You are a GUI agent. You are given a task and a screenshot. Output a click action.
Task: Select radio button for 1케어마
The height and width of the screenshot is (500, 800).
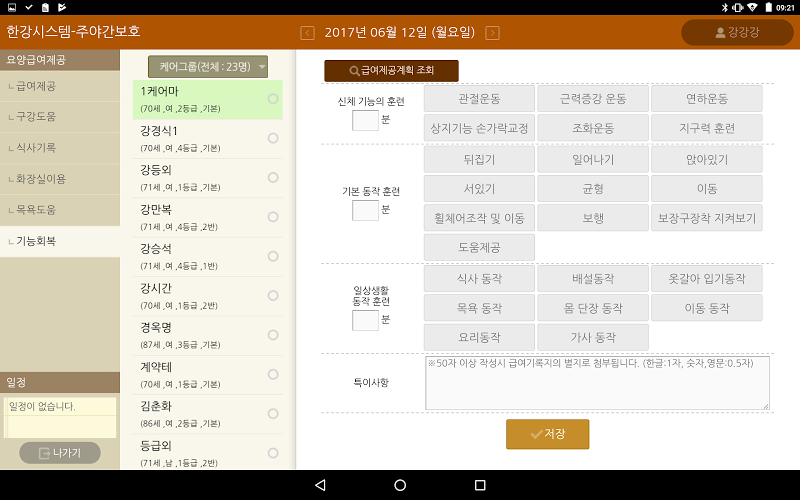(x=273, y=99)
